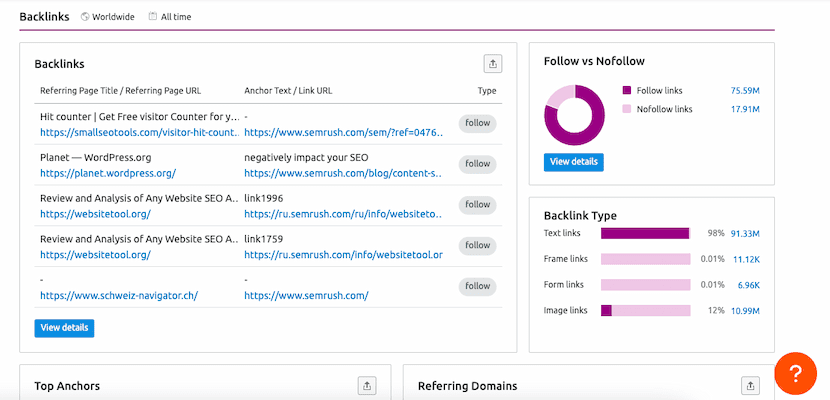Open the smallseotools.com visitor-hit-counter link
Image resolution: width=830 pixels, height=400 pixels.
point(140,133)
